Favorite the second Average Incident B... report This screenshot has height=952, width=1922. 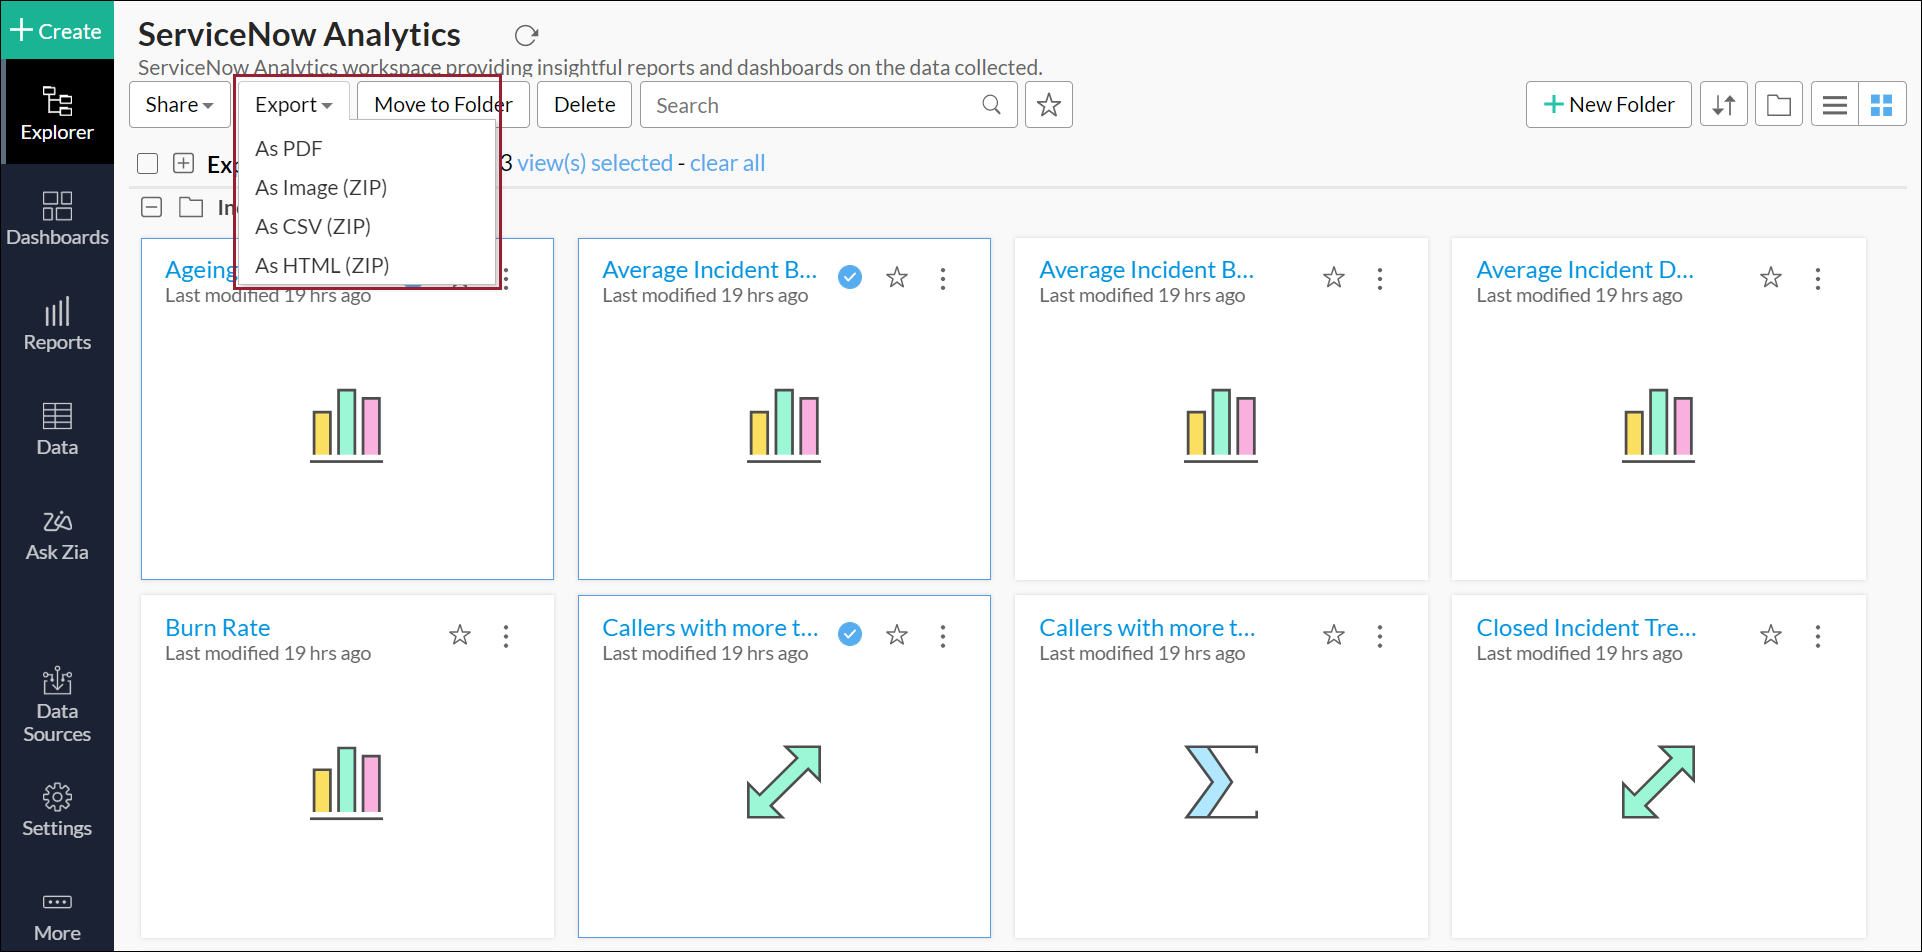897,277
